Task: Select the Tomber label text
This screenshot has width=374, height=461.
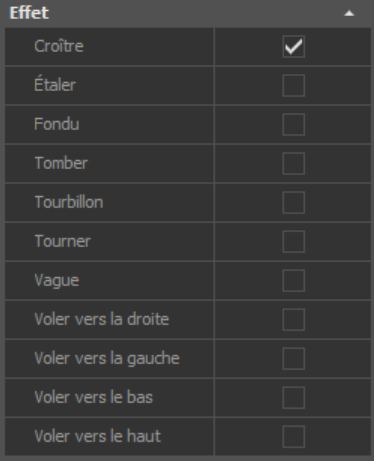Action: pos(61,163)
